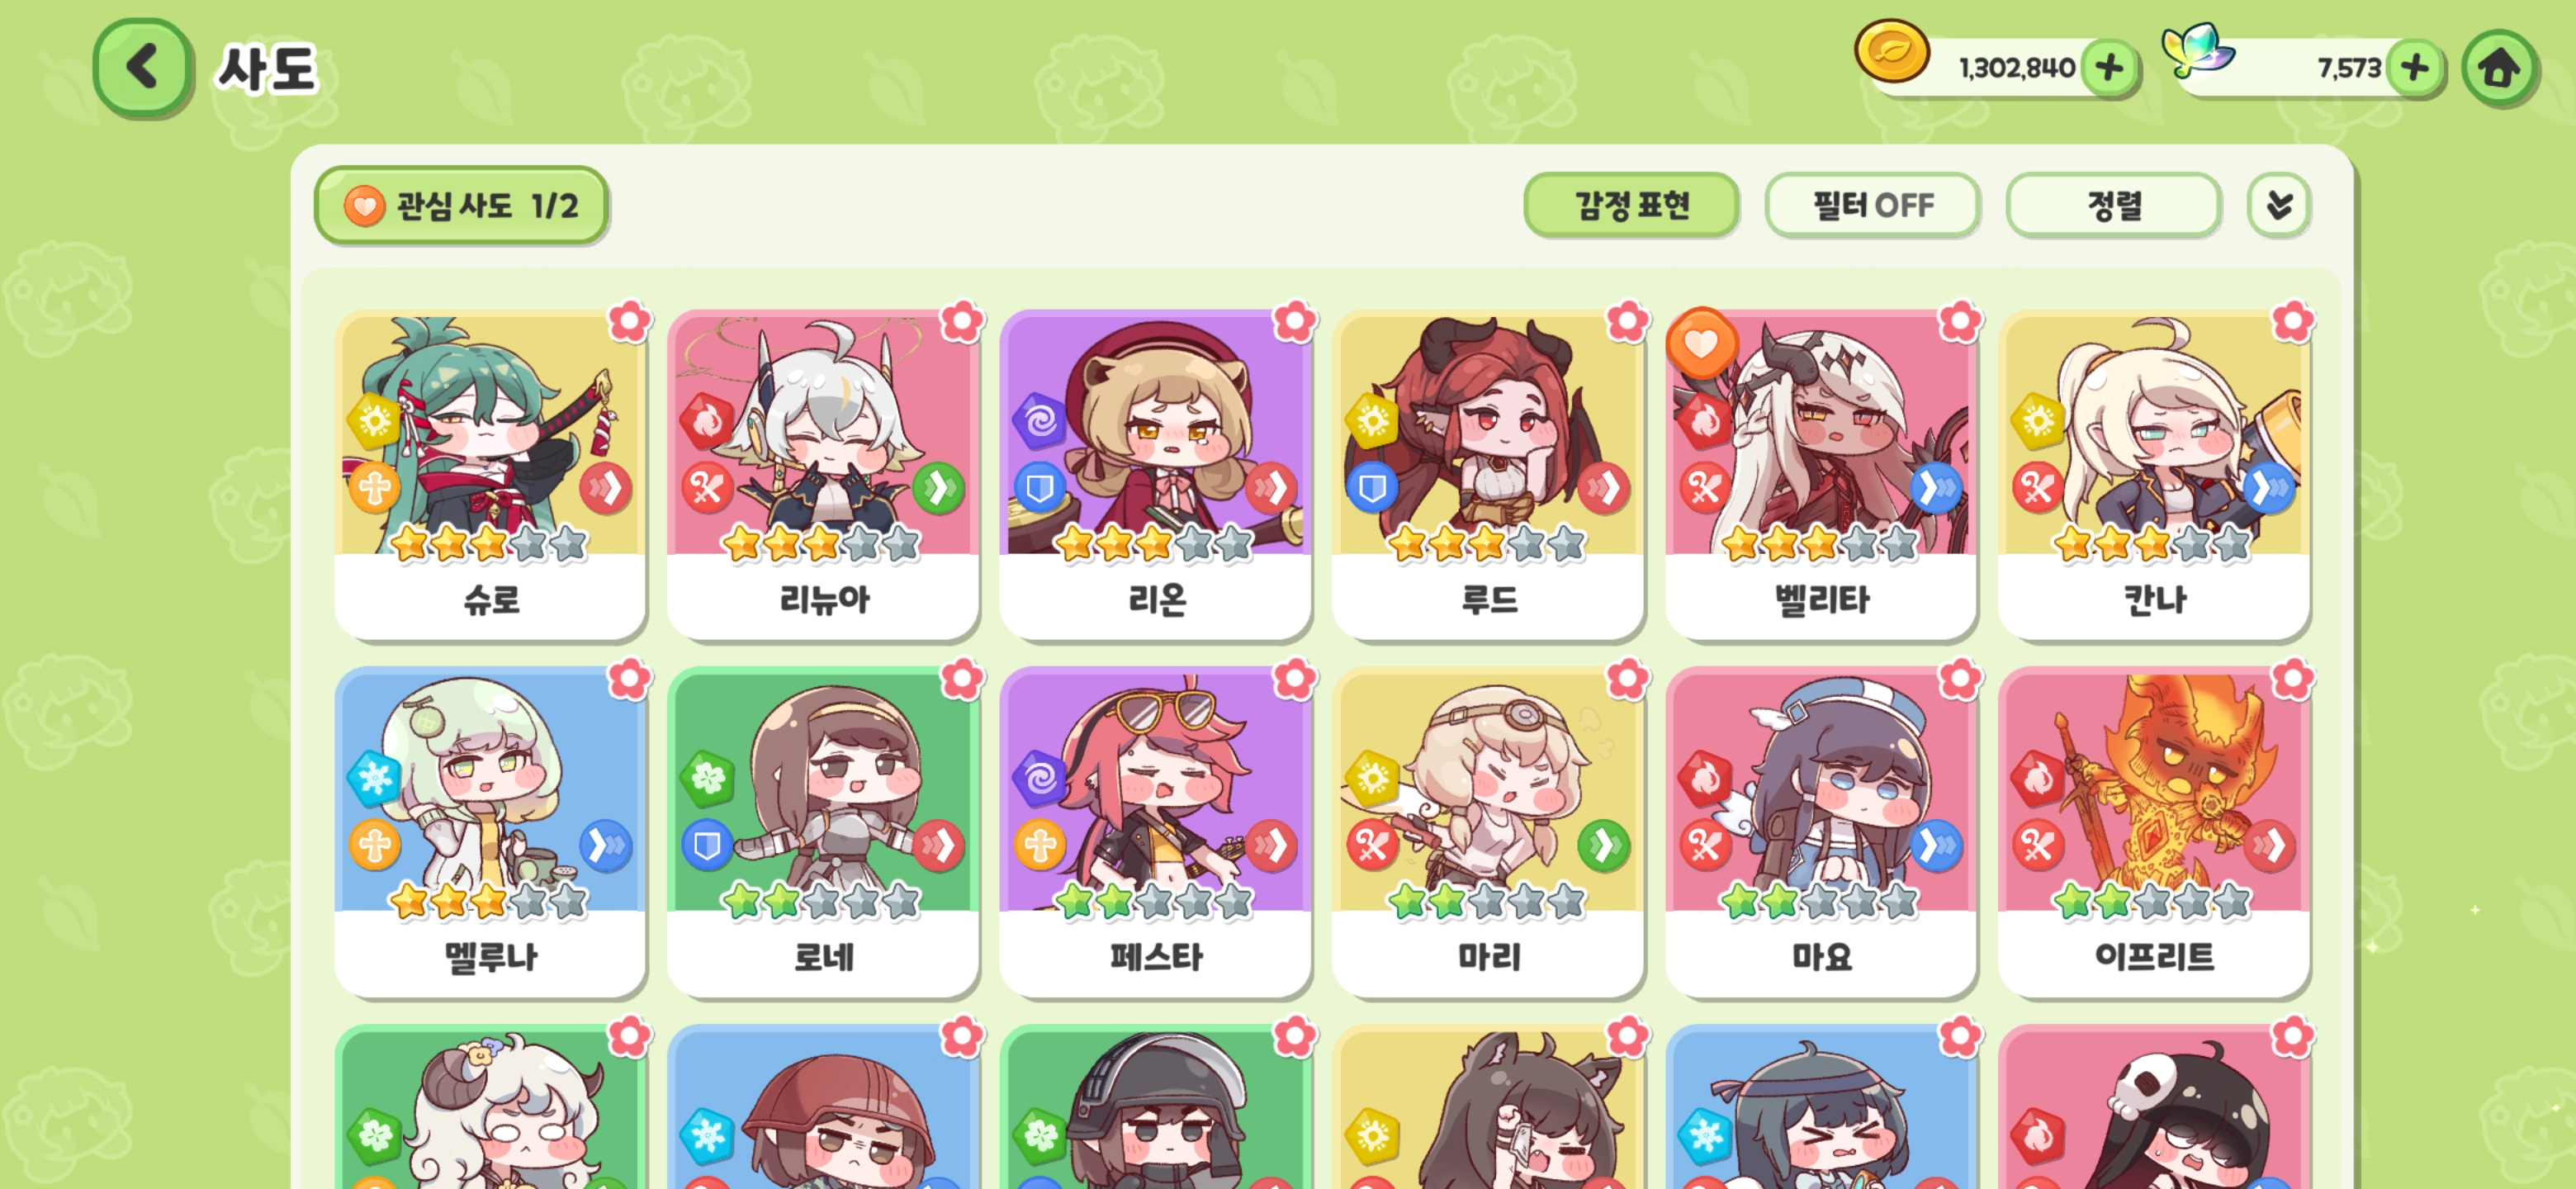This screenshot has width=2576, height=1189.
Task: Add butterfly gems with the plus icon
Action: (2414, 68)
